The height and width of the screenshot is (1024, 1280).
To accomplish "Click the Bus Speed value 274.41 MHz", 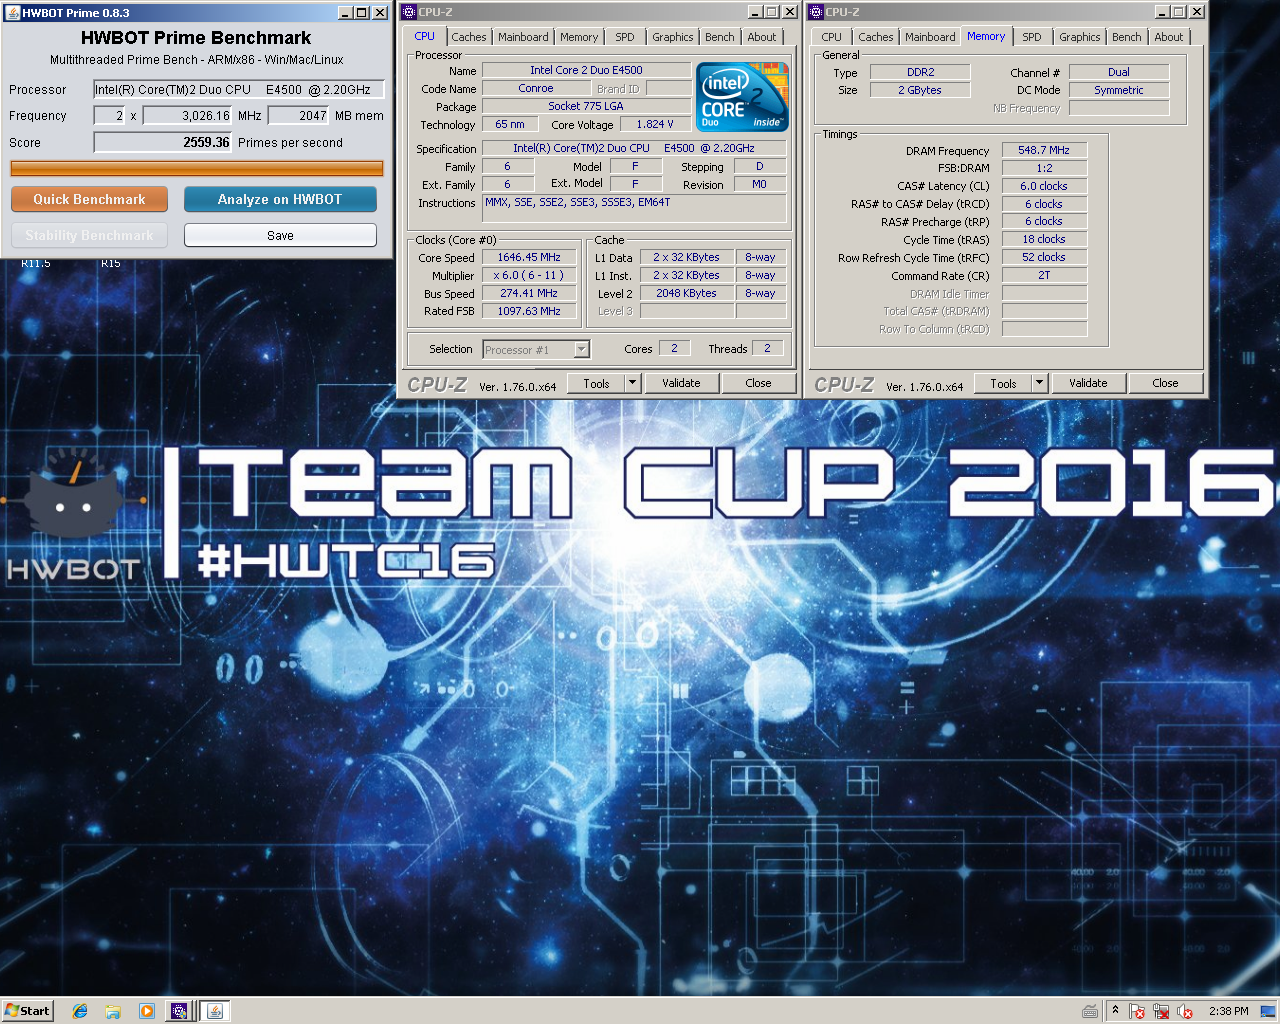I will coord(529,293).
